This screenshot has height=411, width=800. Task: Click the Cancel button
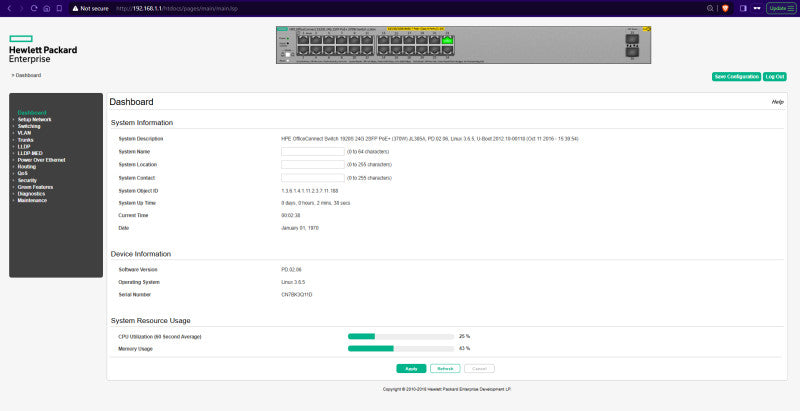click(479, 369)
